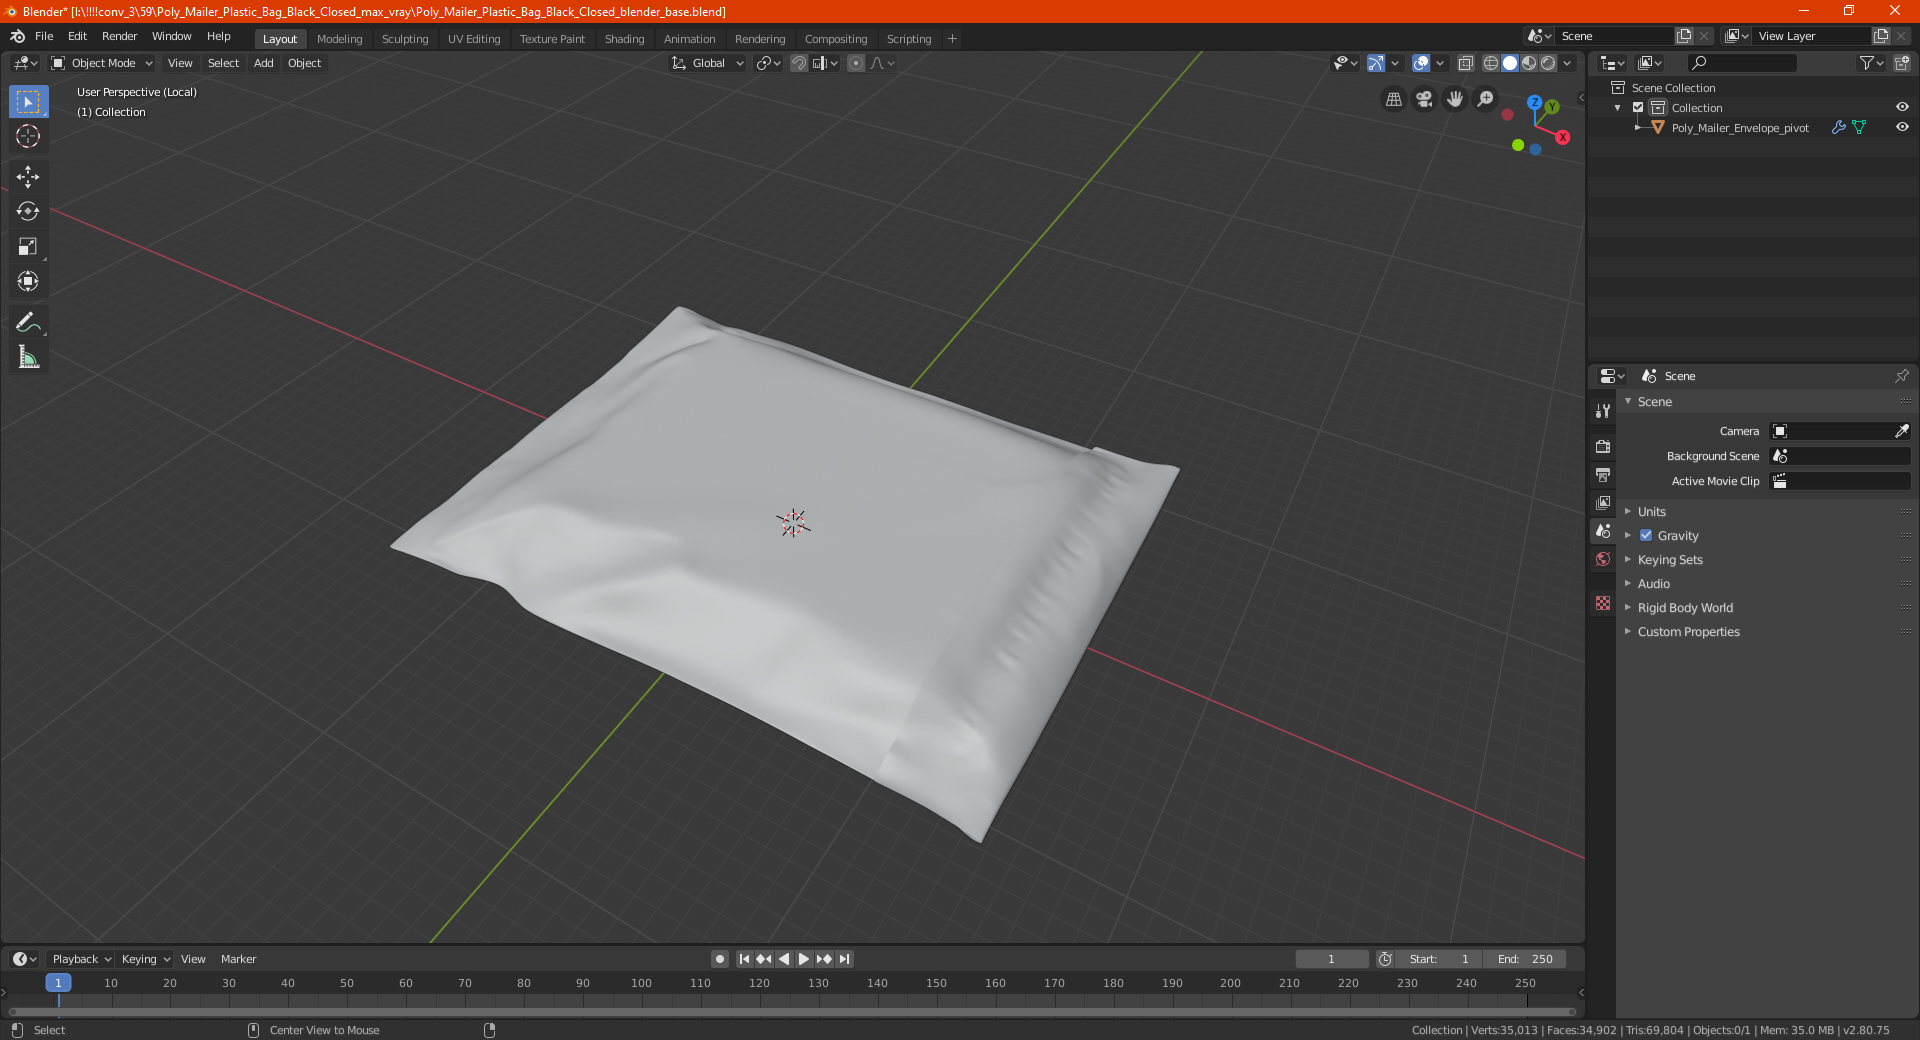Viewport: 1920px width, 1040px height.
Task: Toggle orthographic/perspective view icon
Action: coord(1393,99)
